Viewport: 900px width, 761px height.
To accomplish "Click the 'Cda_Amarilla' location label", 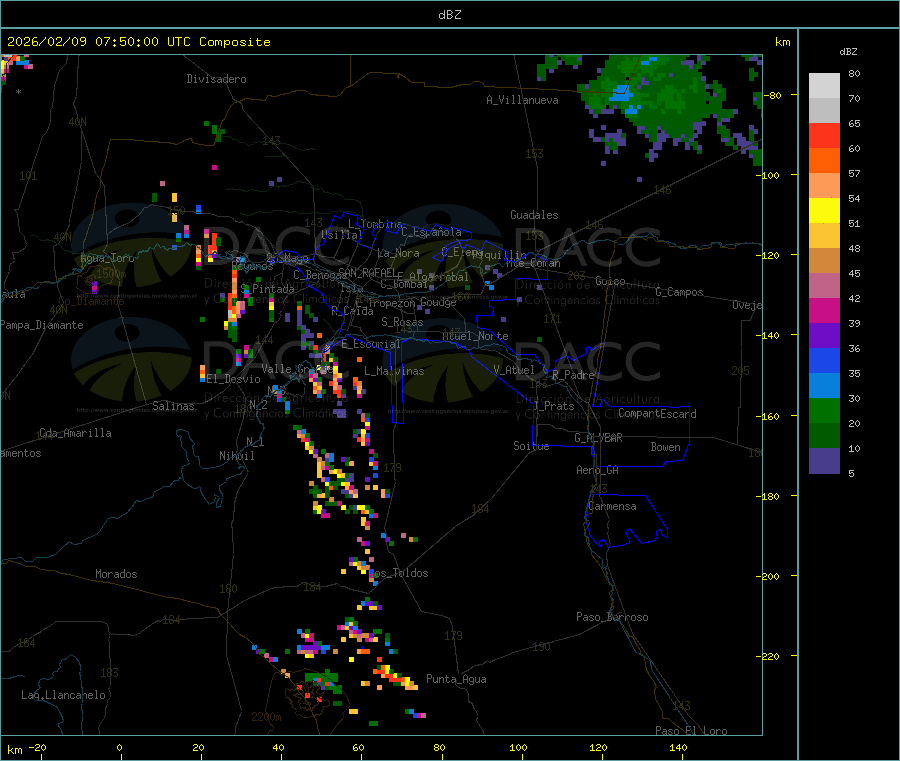I will point(75,433).
